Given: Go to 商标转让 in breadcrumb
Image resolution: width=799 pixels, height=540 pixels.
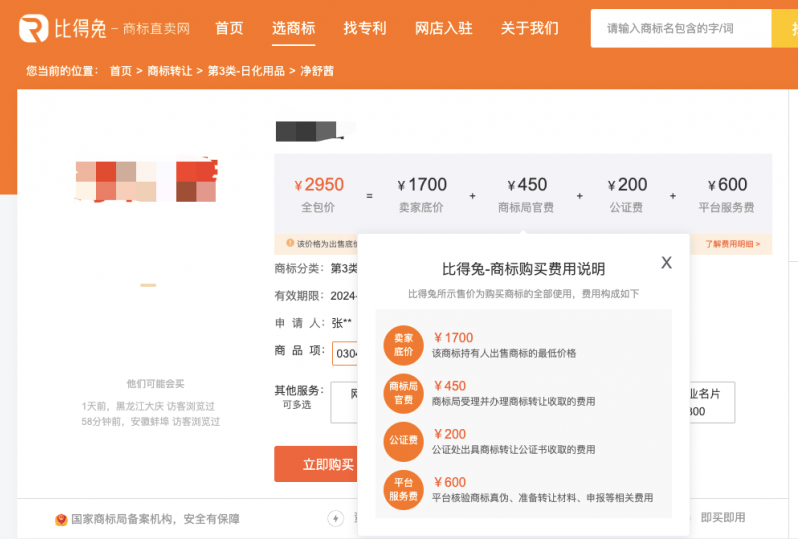Looking at the screenshot, I should (170, 71).
